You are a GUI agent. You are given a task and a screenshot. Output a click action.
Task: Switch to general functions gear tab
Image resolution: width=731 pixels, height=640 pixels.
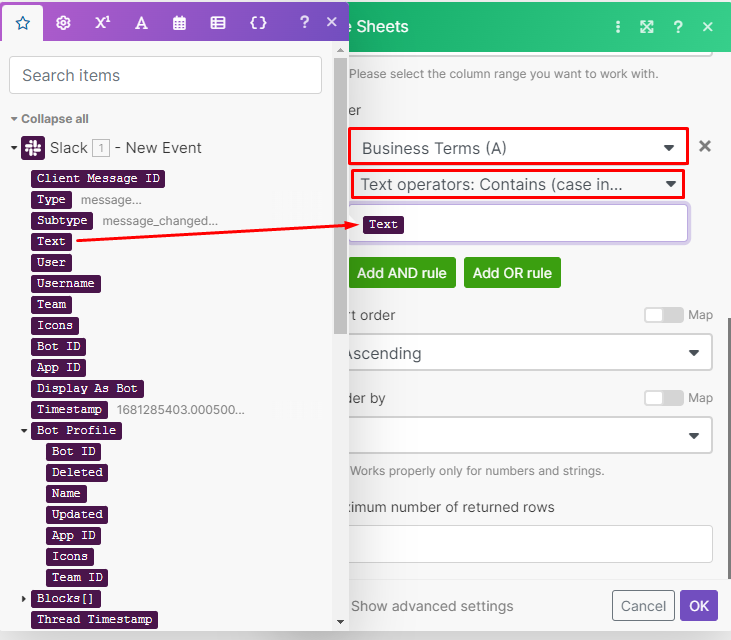click(x=63, y=23)
